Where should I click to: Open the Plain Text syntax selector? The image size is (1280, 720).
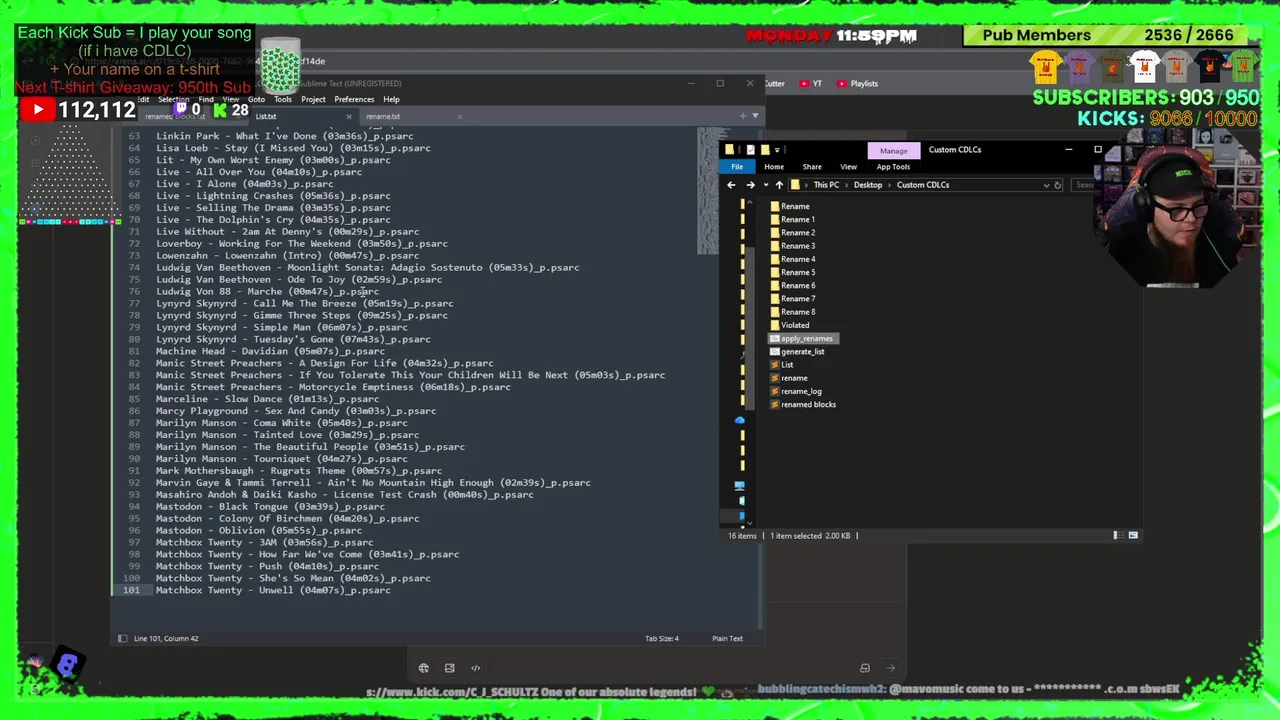[x=727, y=638]
